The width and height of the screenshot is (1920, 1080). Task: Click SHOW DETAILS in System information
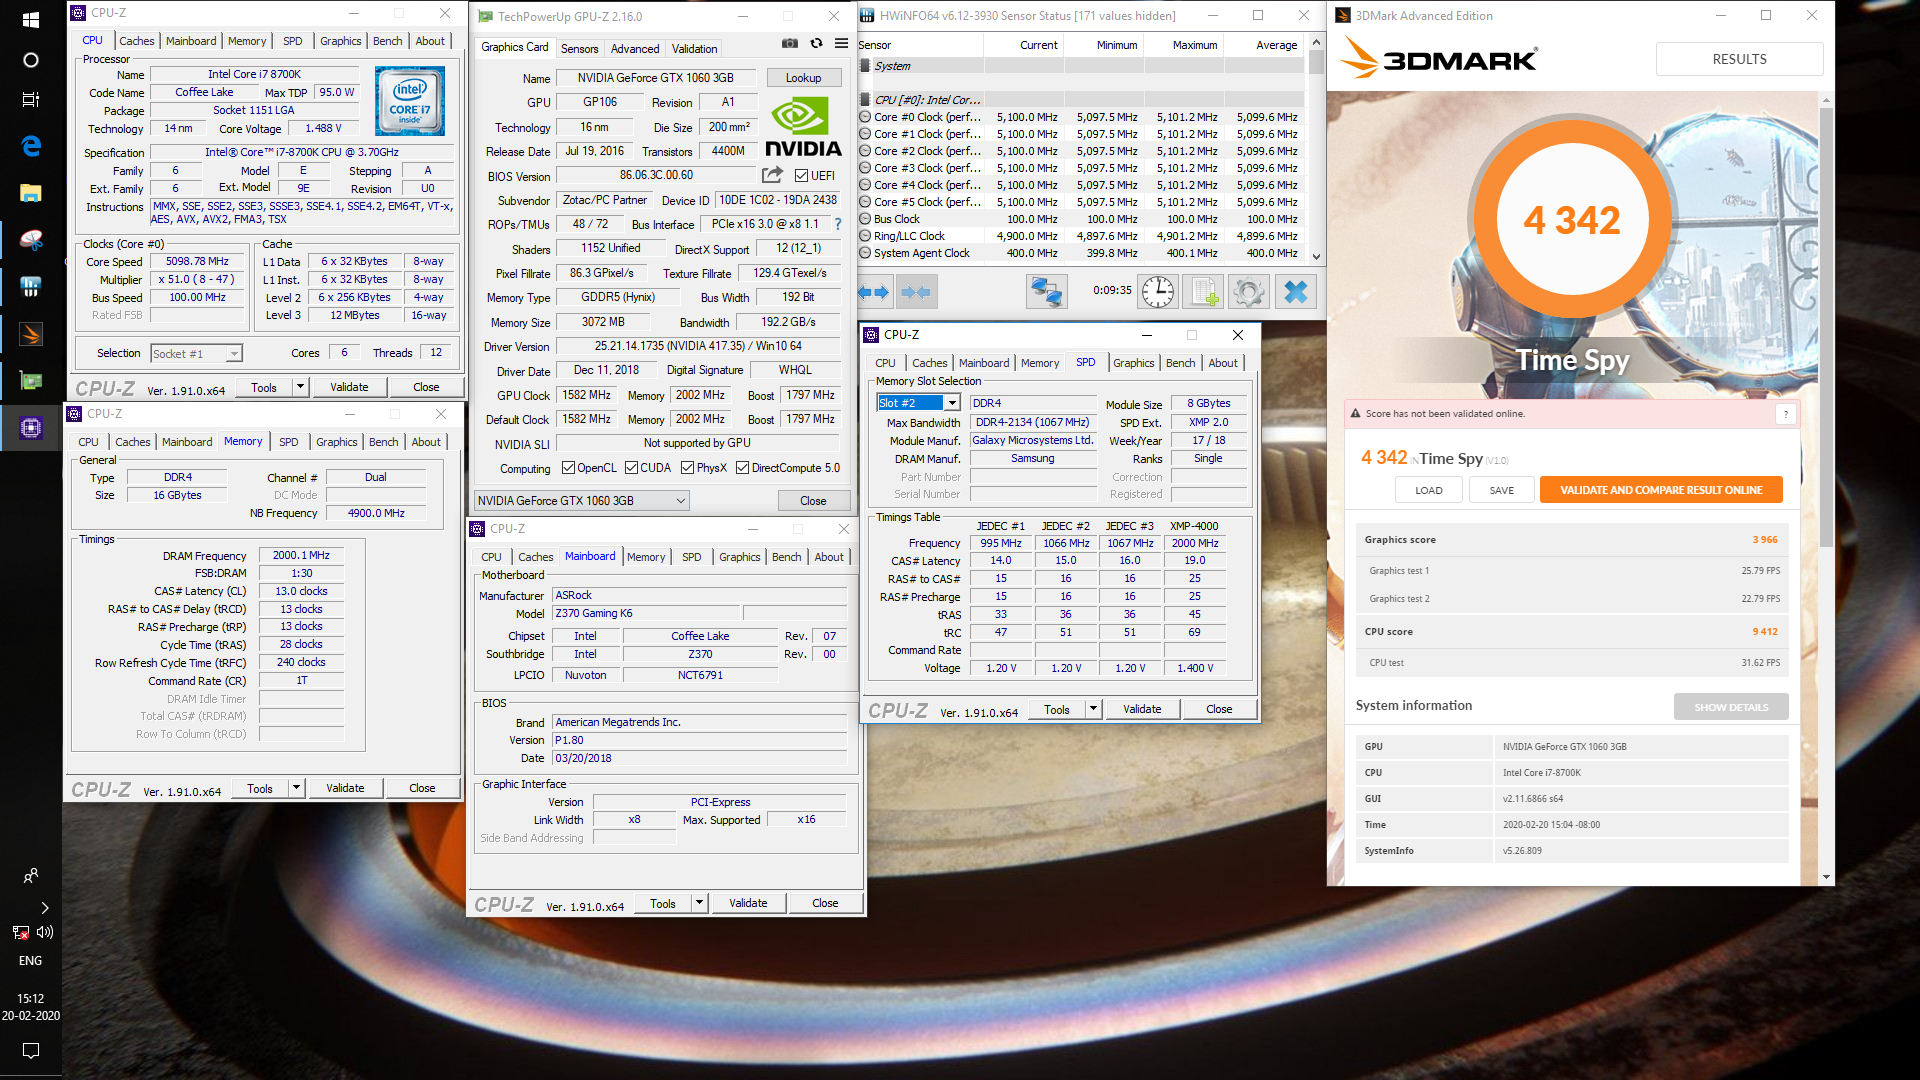point(1731,707)
